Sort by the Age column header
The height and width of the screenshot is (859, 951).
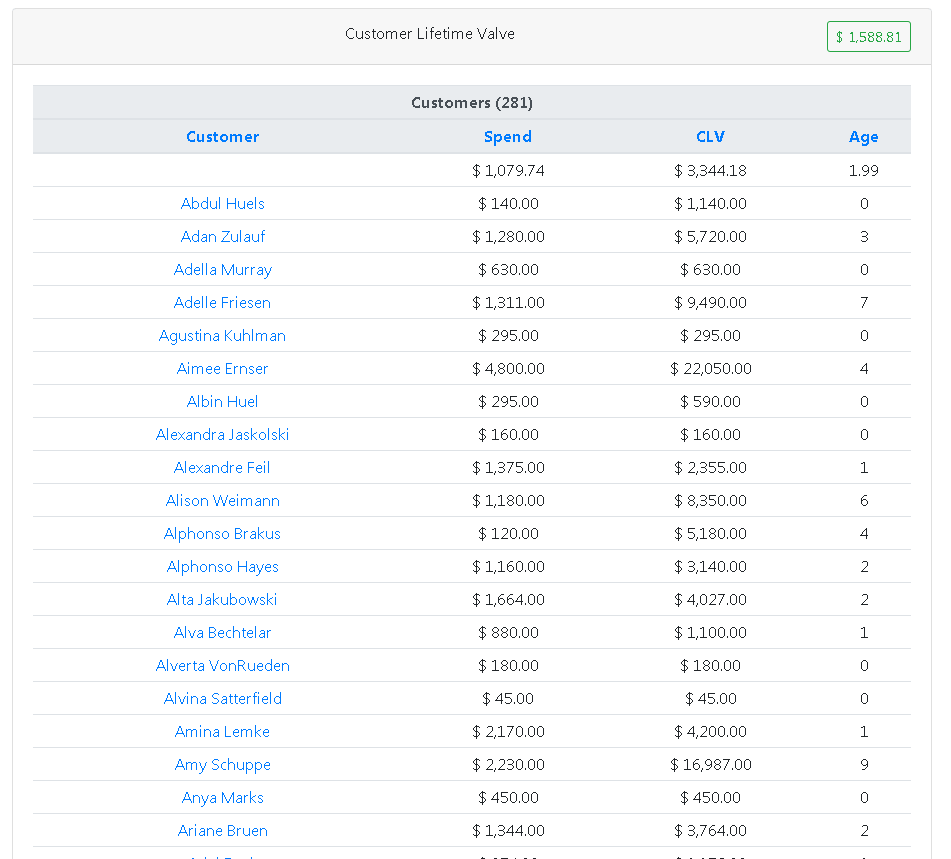pyautogui.click(x=863, y=137)
